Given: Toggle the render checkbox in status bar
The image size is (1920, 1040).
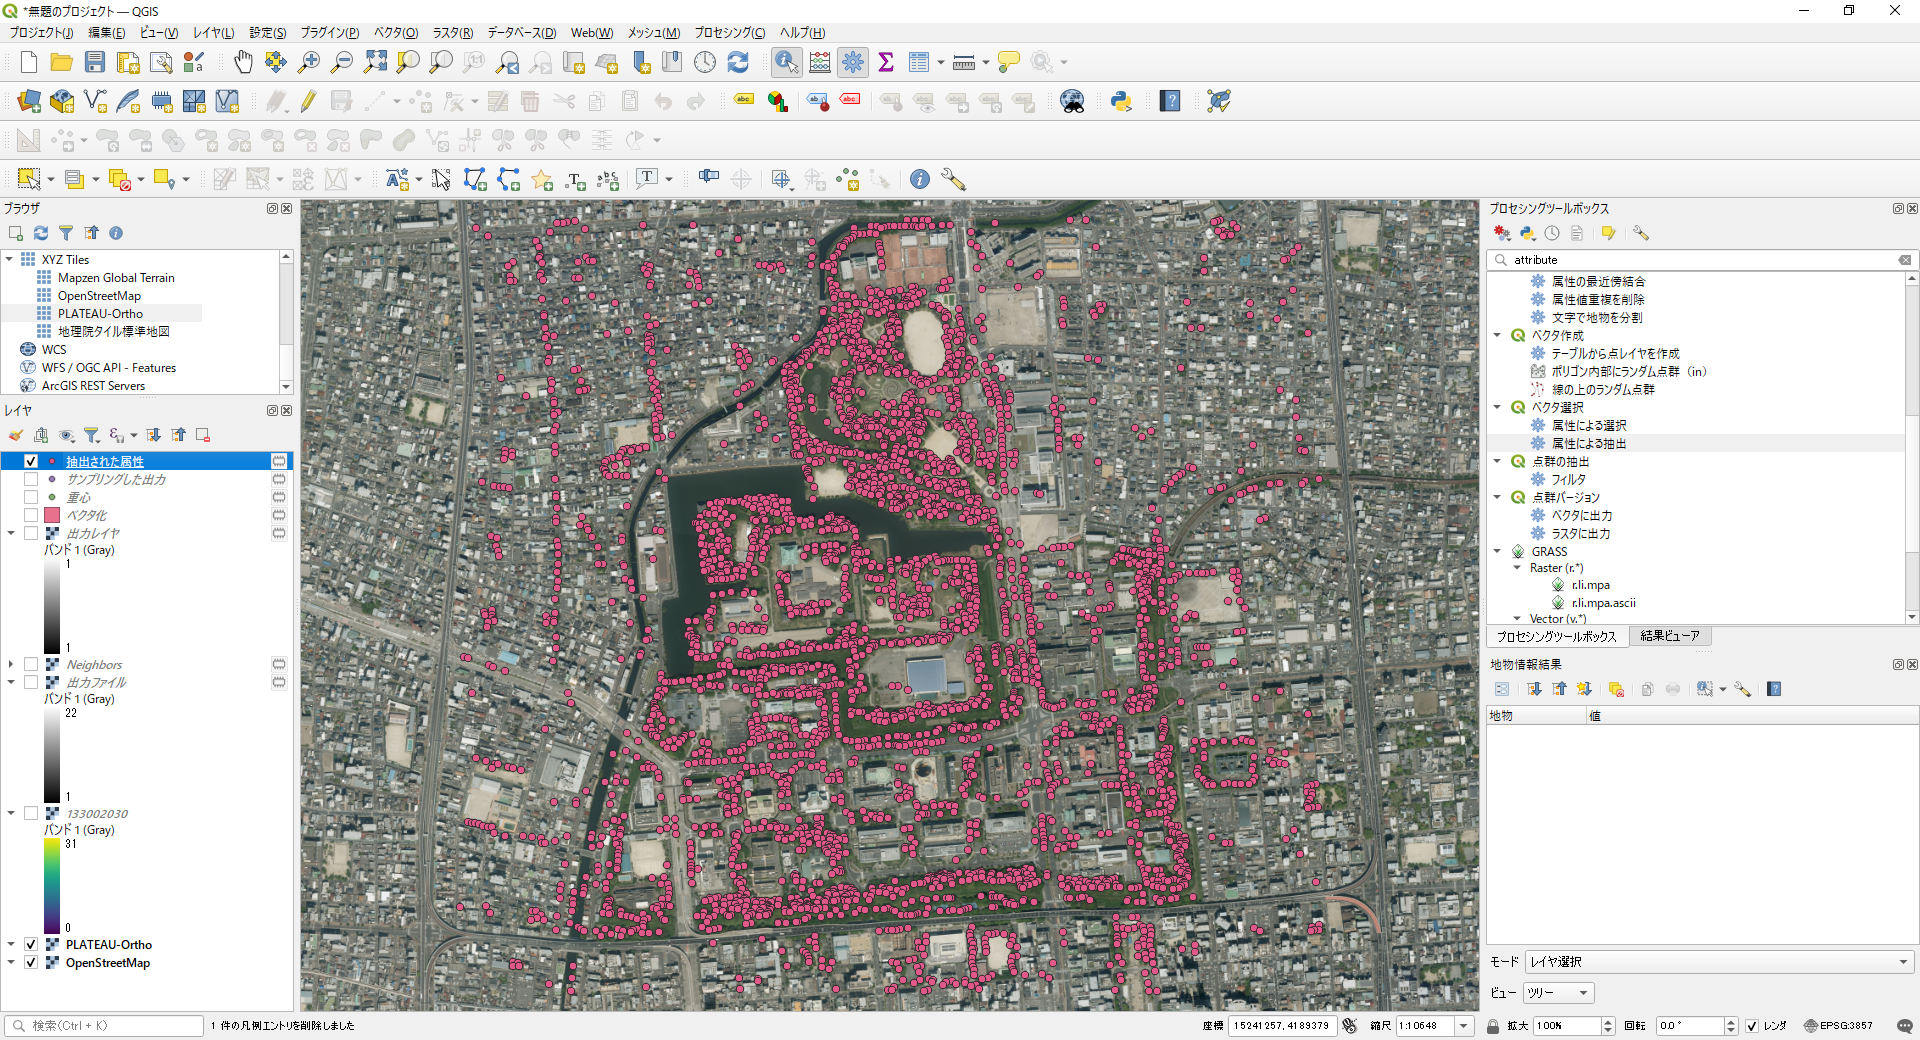Looking at the screenshot, I should click(1752, 1025).
